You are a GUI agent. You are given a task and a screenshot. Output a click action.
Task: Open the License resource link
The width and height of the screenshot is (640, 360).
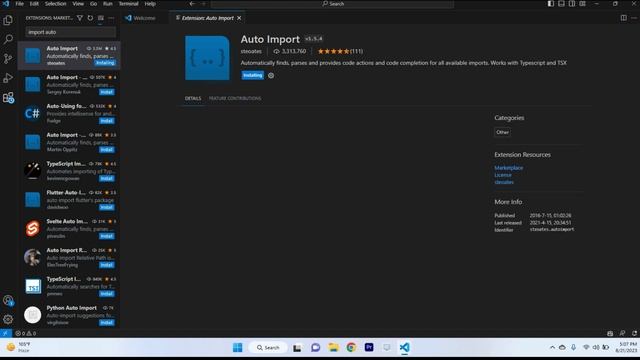pos(503,175)
